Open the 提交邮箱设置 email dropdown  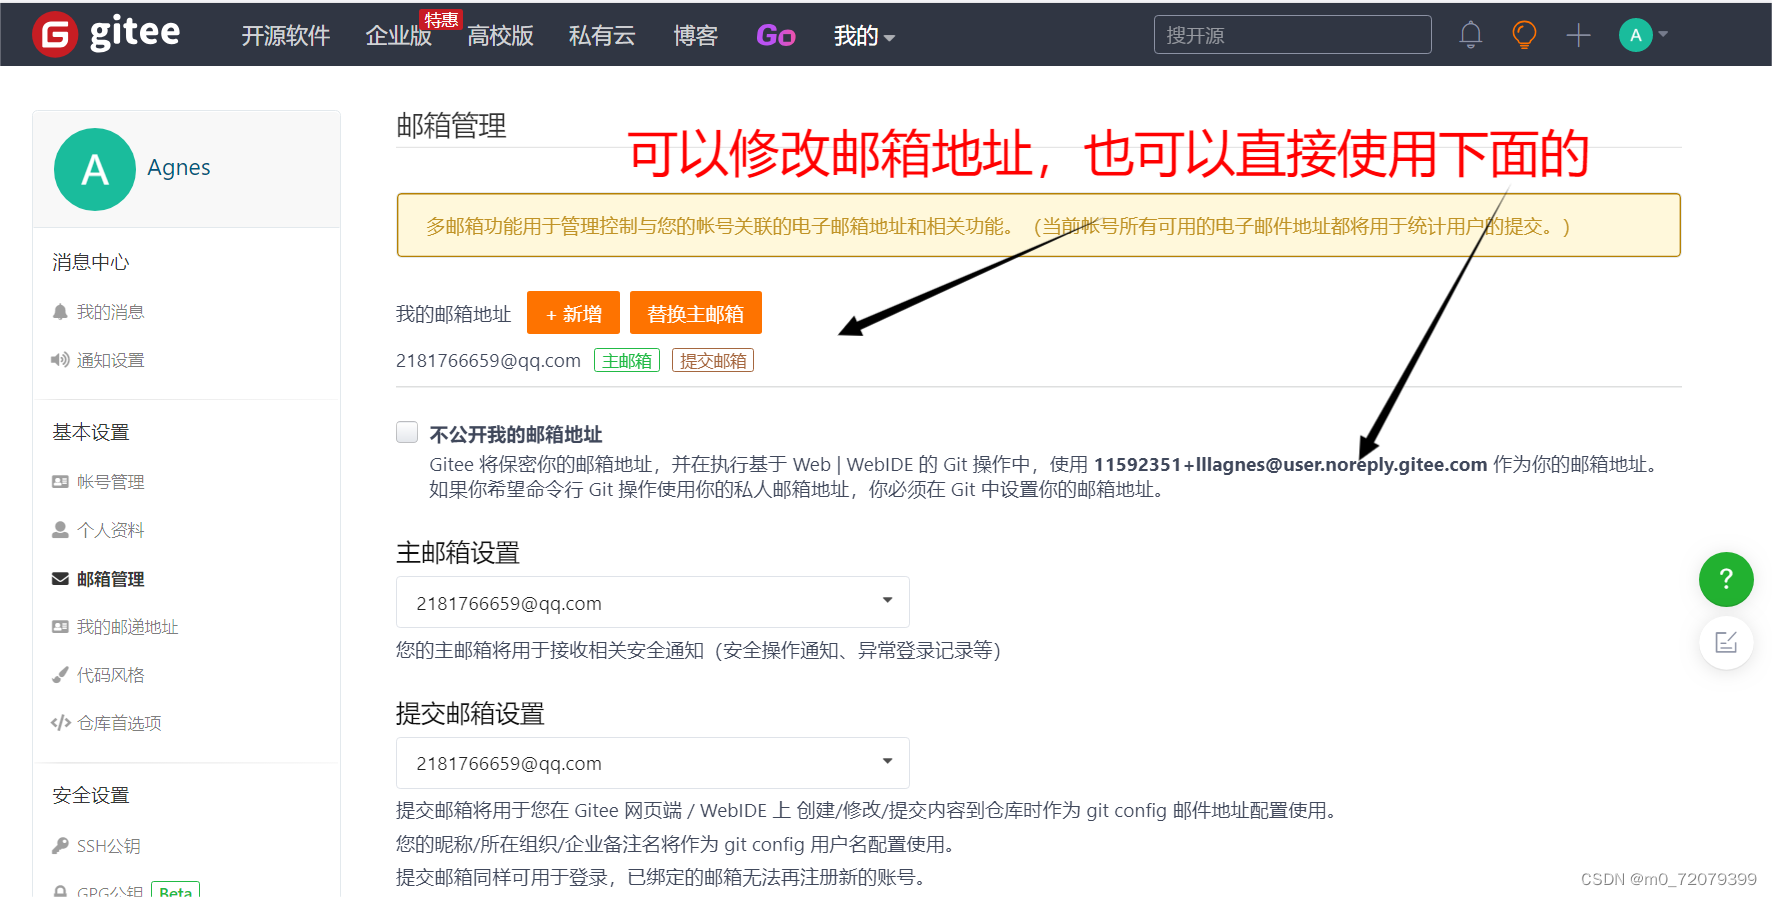[653, 763]
